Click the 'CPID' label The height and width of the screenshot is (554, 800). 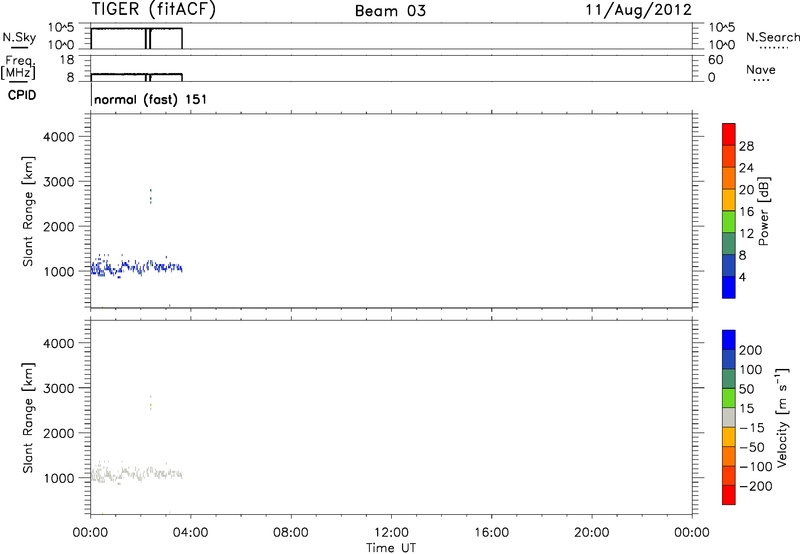coord(22,95)
